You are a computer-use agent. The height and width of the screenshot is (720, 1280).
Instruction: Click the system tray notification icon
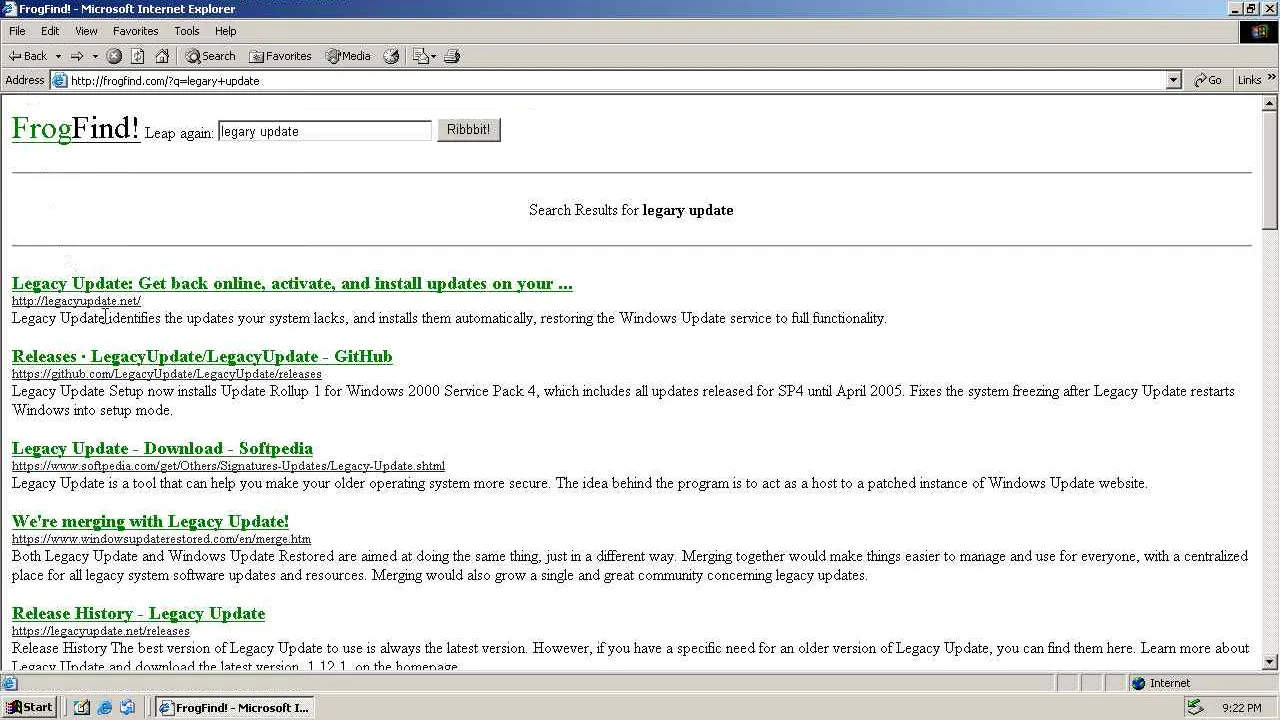click(x=1194, y=707)
